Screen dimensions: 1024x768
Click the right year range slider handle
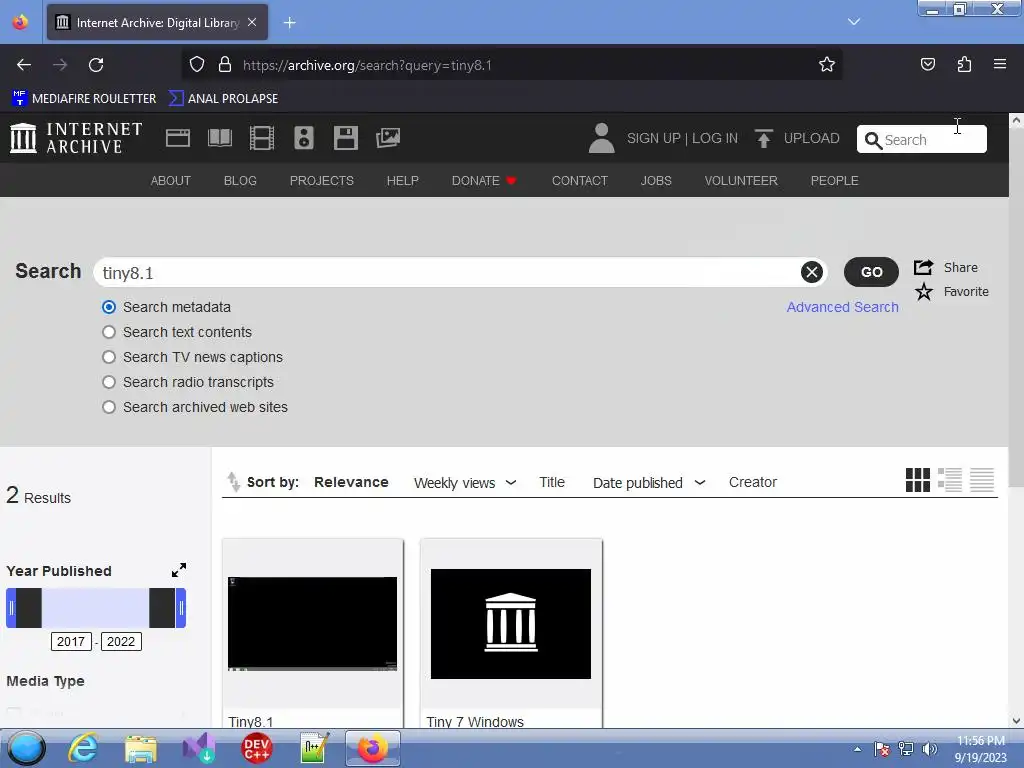(x=181, y=608)
